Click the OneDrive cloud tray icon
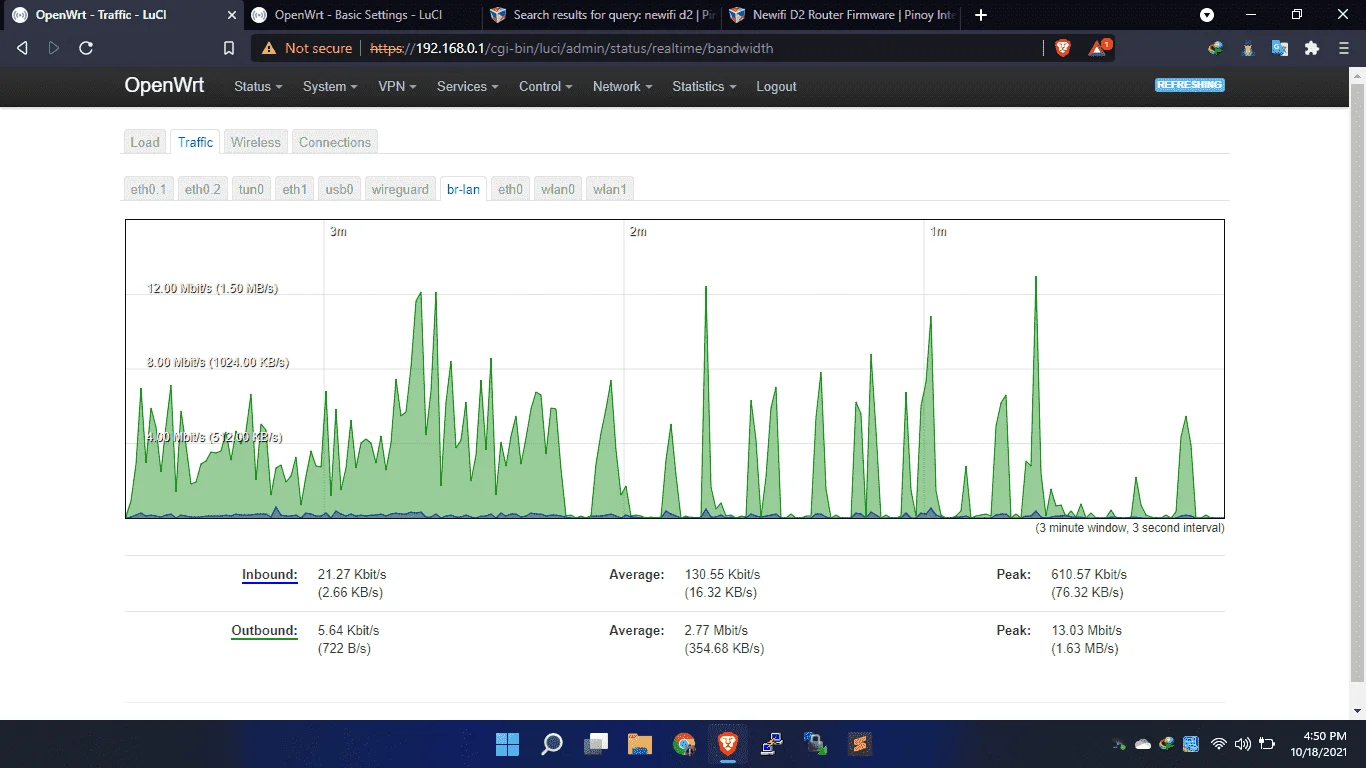The image size is (1366, 768). click(x=1143, y=744)
